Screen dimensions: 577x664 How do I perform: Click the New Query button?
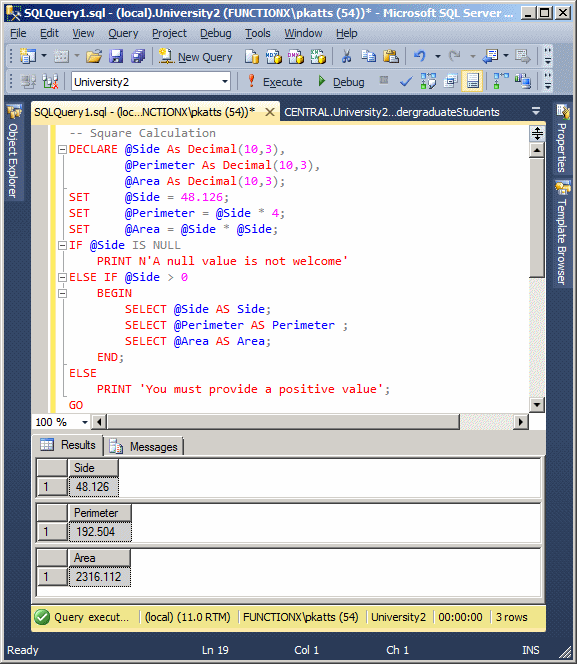point(196,57)
